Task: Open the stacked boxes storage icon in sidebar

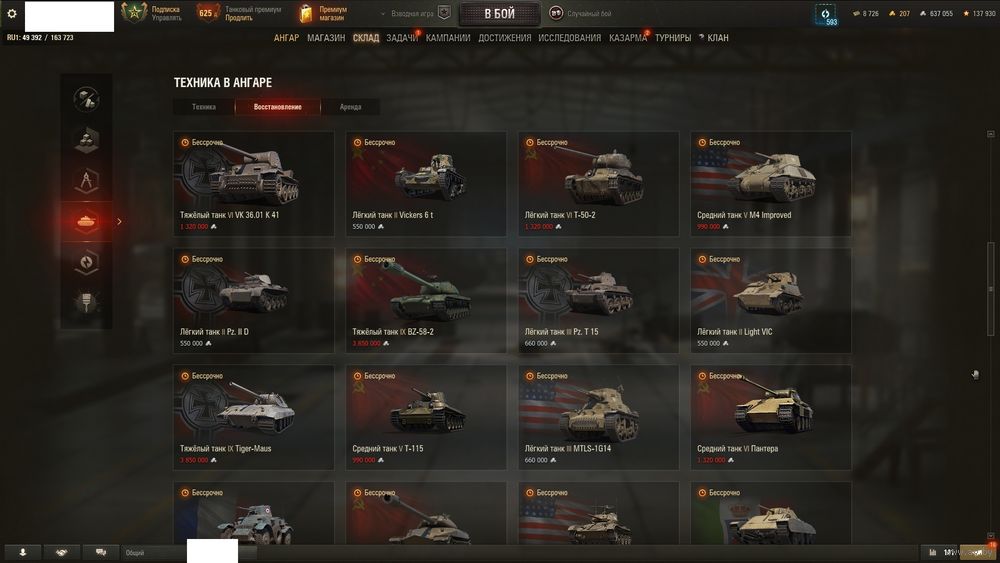Action: tap(86, 140)
